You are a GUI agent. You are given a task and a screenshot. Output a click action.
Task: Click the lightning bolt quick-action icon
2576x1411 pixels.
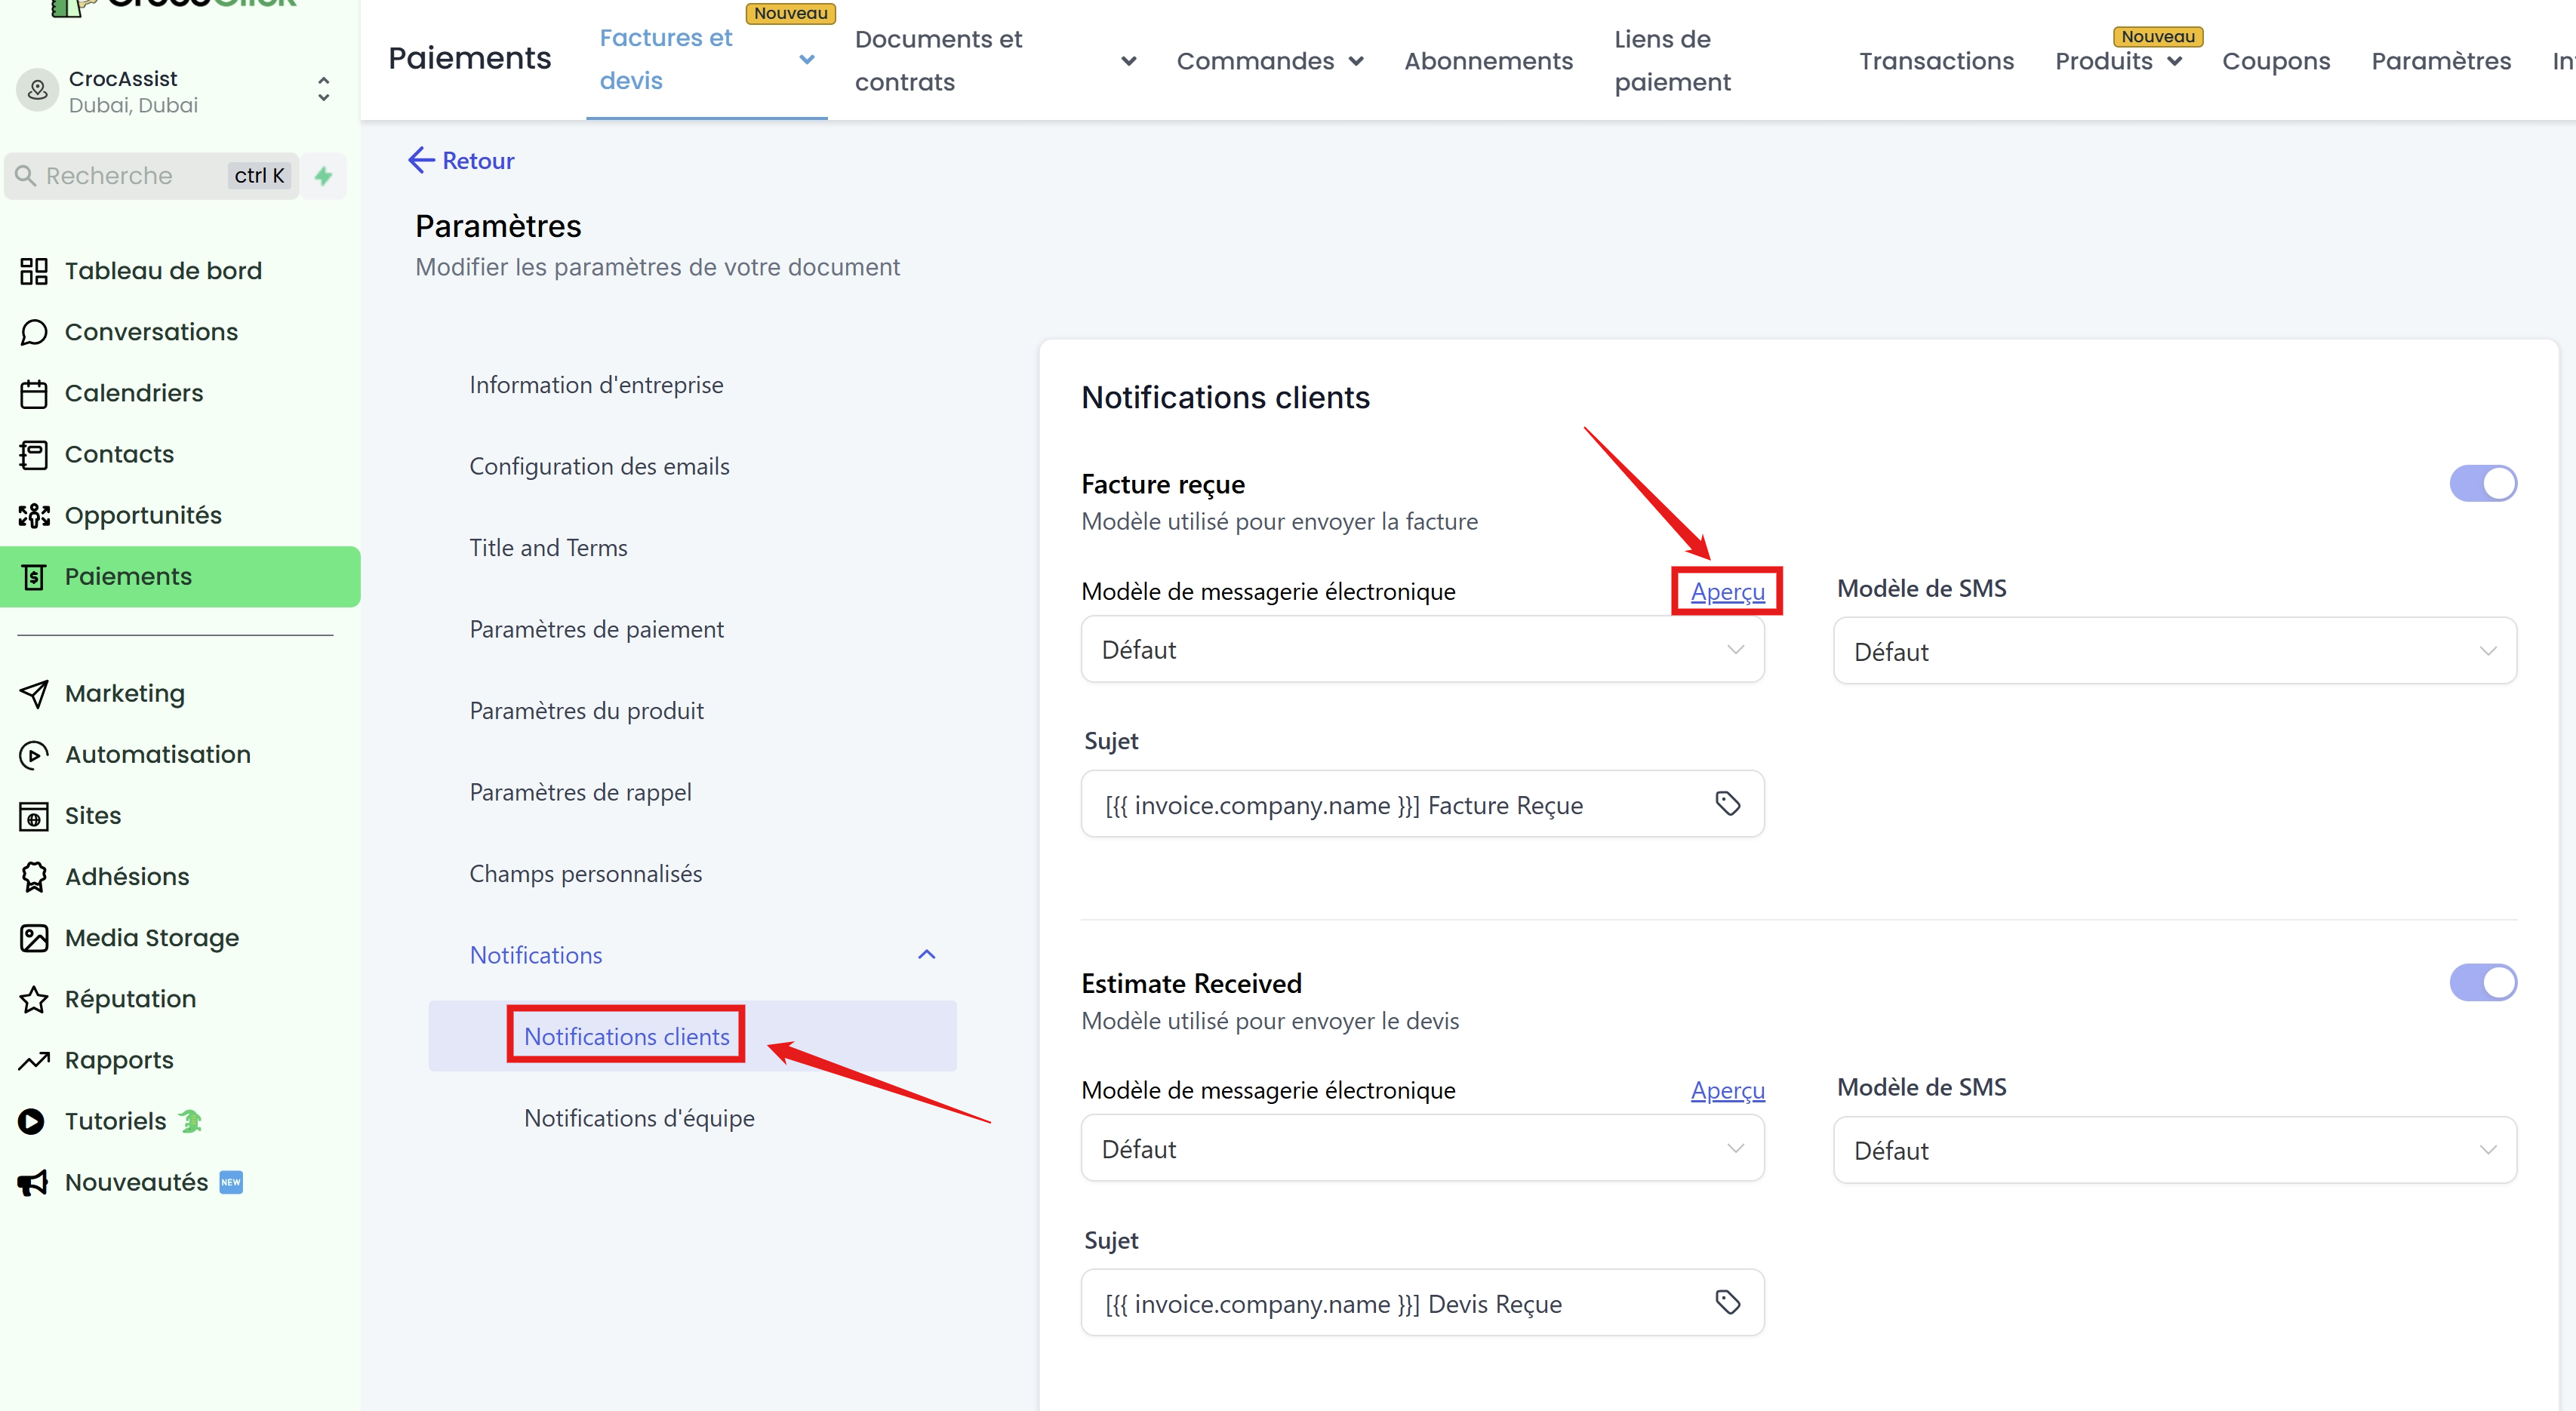pyautogui.click(x=323, y=176)
